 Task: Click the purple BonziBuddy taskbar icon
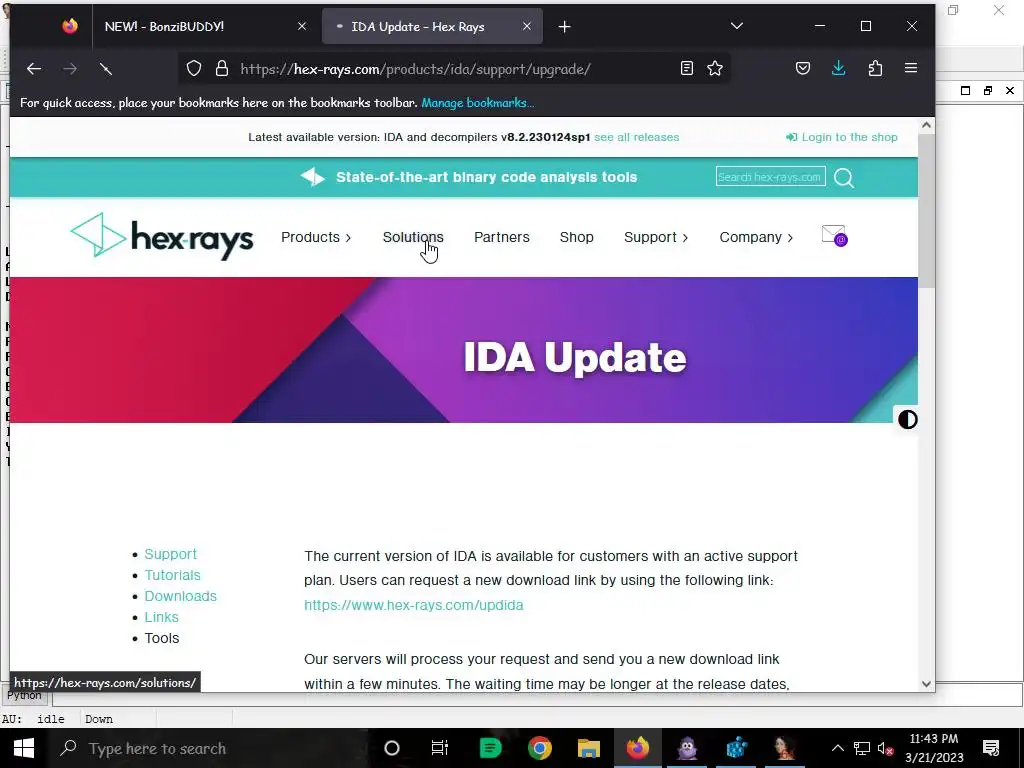tap(687, 748)
